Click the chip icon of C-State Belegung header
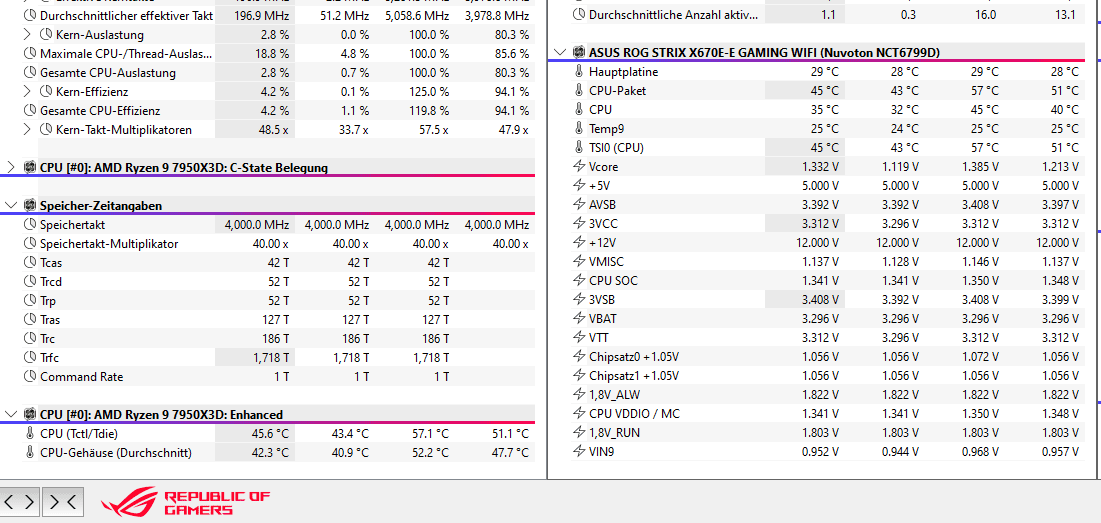This screenshot has height=523, width=1101. tap(29, 167)
